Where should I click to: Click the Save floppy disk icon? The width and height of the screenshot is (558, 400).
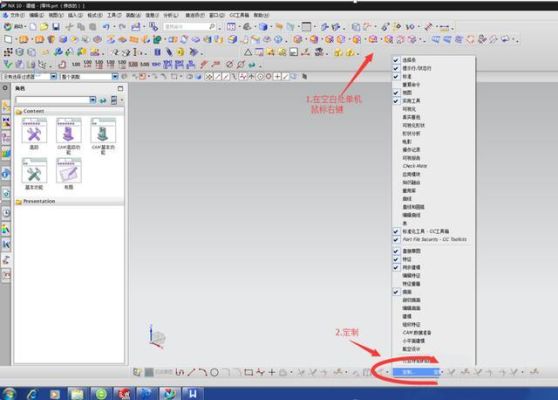(x=56, y=27)
